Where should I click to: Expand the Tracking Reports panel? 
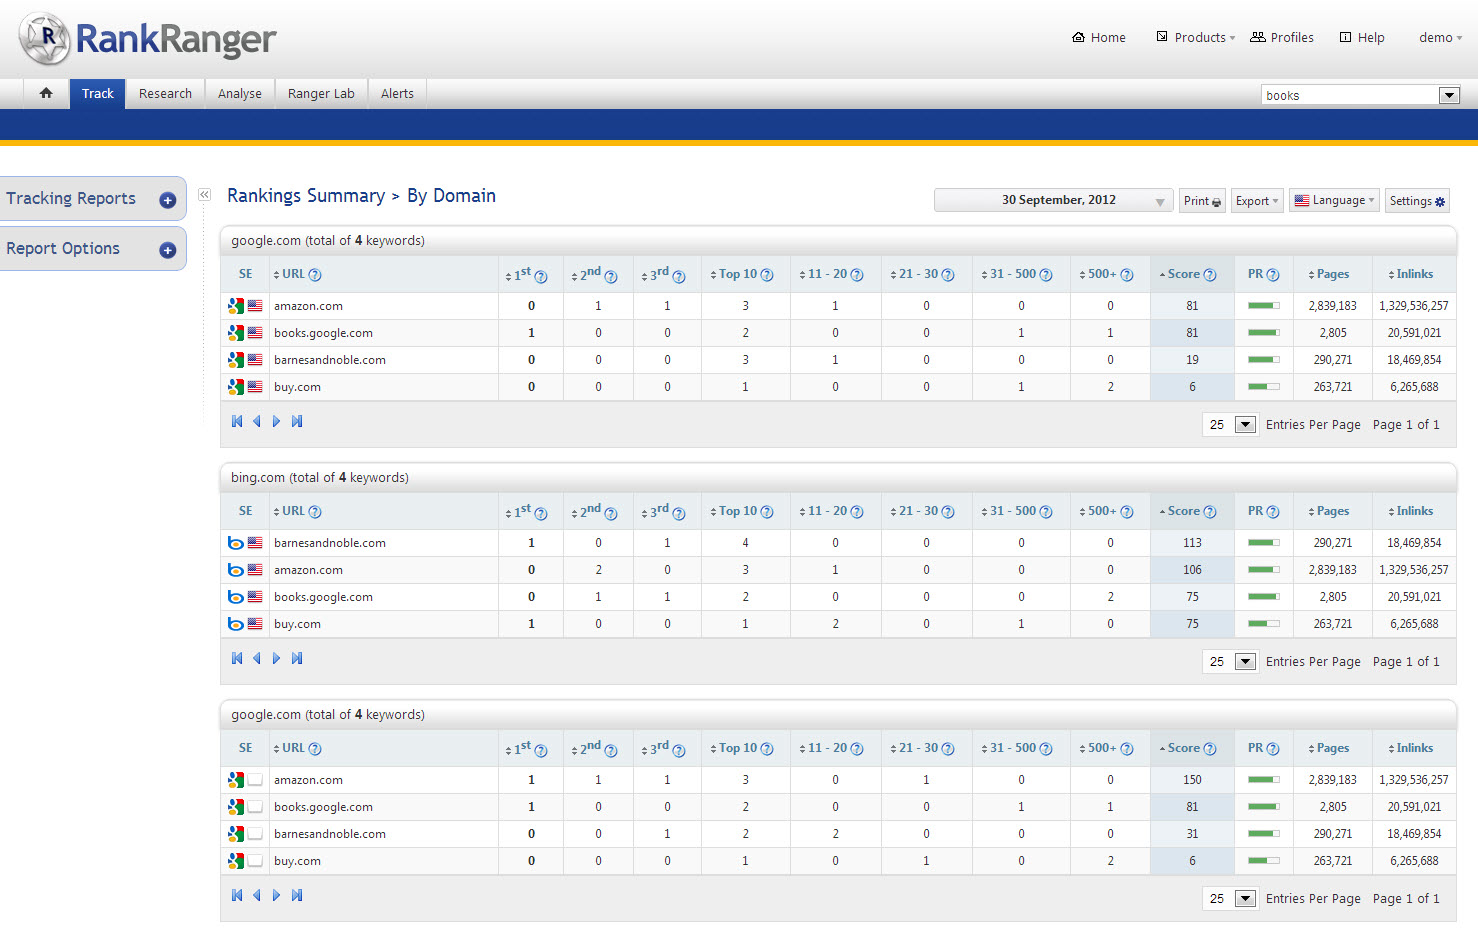coord(167,200)
